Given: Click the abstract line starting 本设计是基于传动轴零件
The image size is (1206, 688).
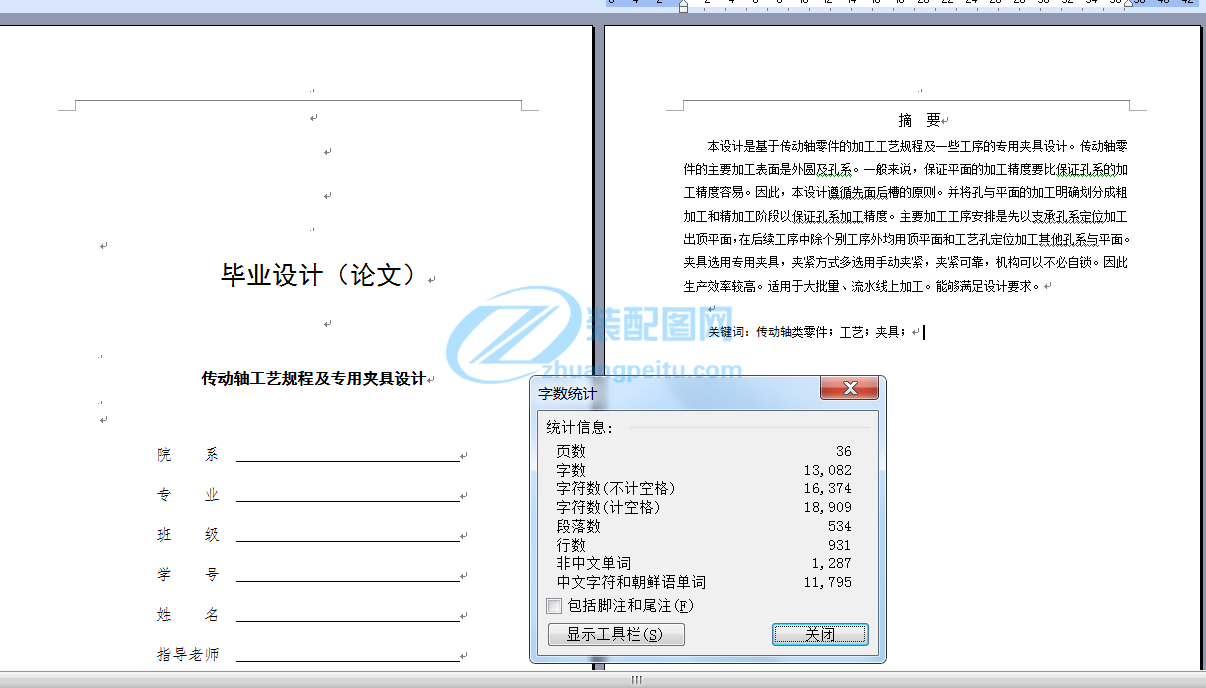Looking at the screenshot, I should [917, 146].
